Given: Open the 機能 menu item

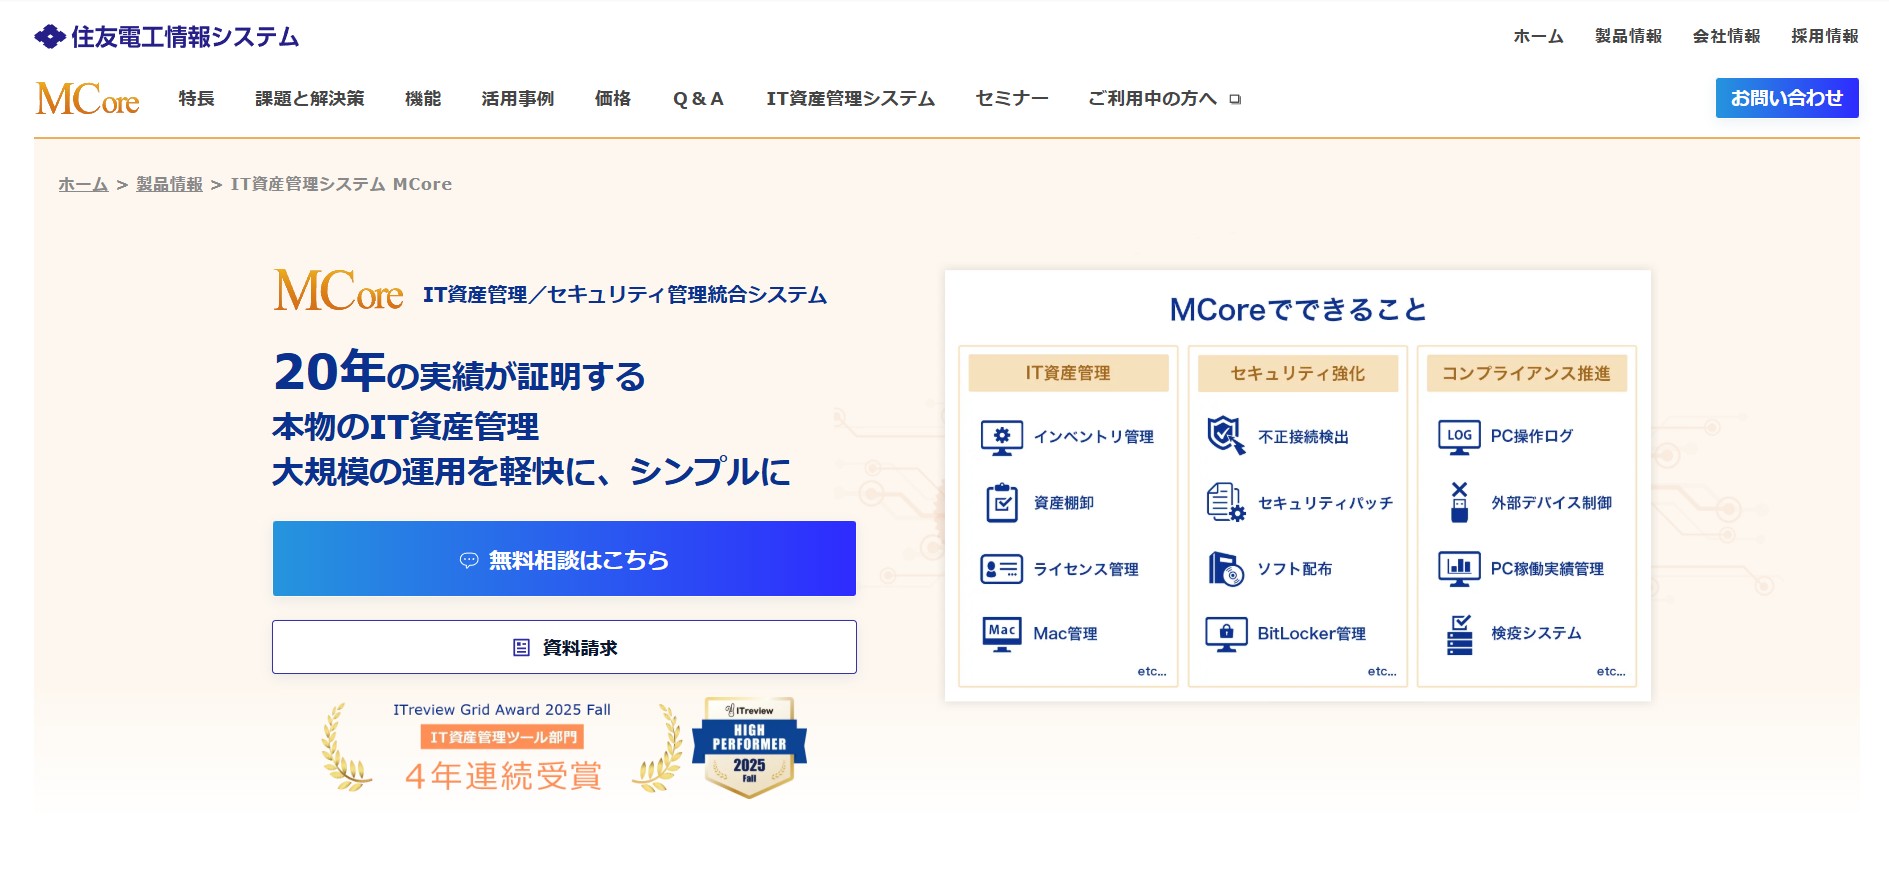Looking at the screenshot, I should pos(423,98).
